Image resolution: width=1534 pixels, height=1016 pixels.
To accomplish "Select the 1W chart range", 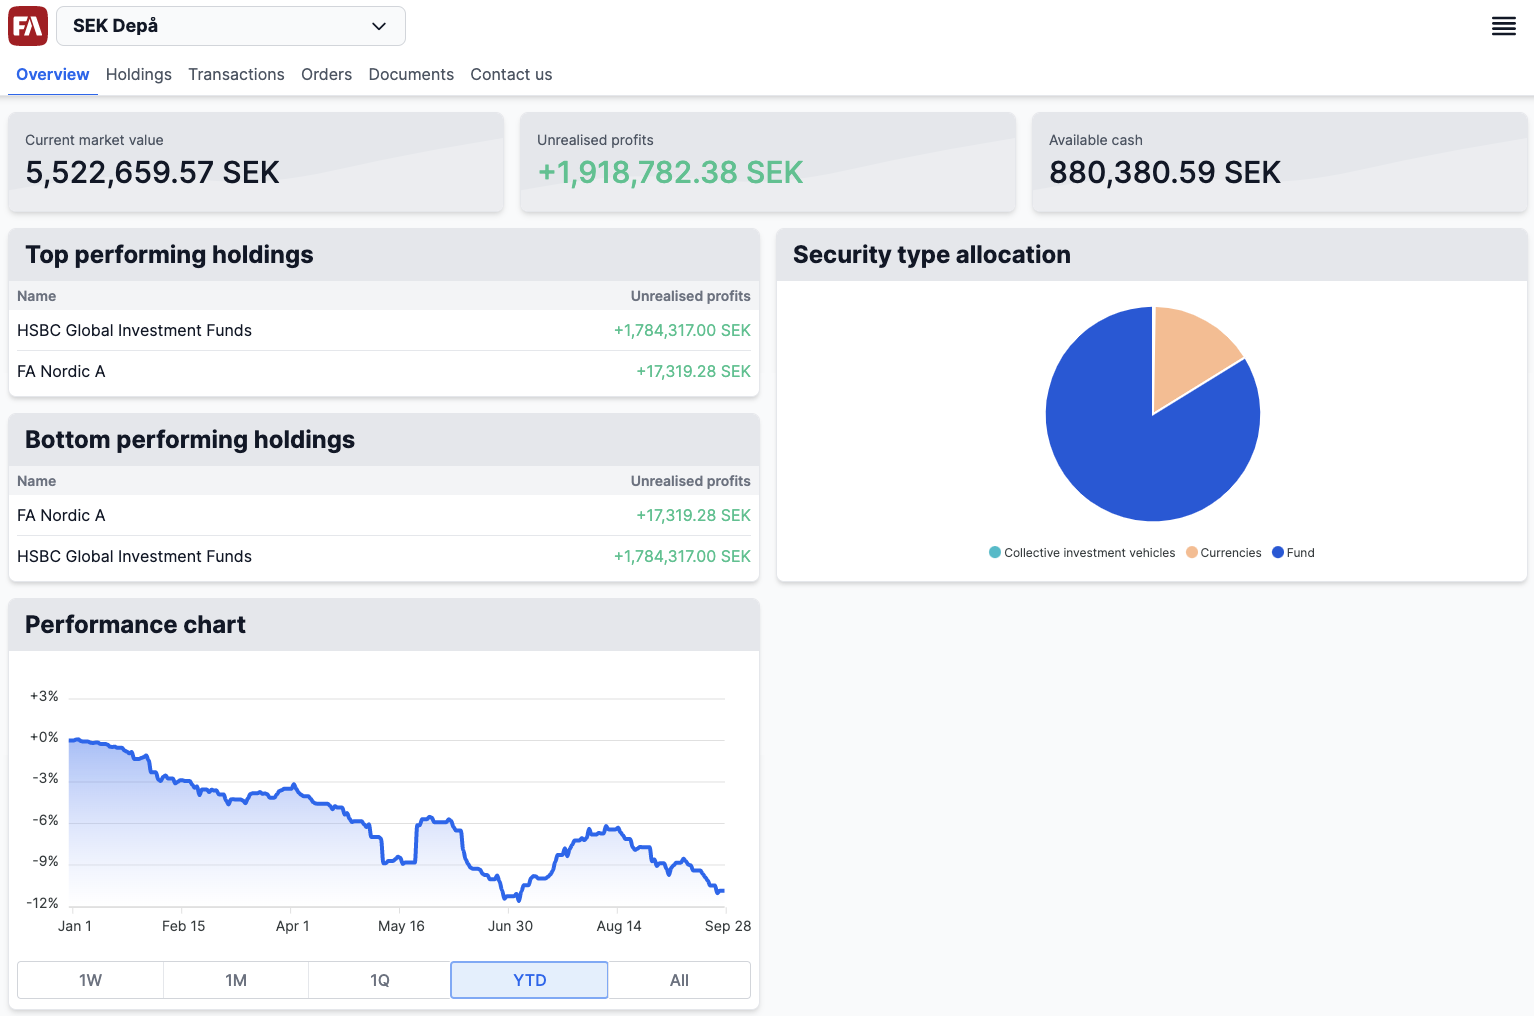I will coord(91,980).
